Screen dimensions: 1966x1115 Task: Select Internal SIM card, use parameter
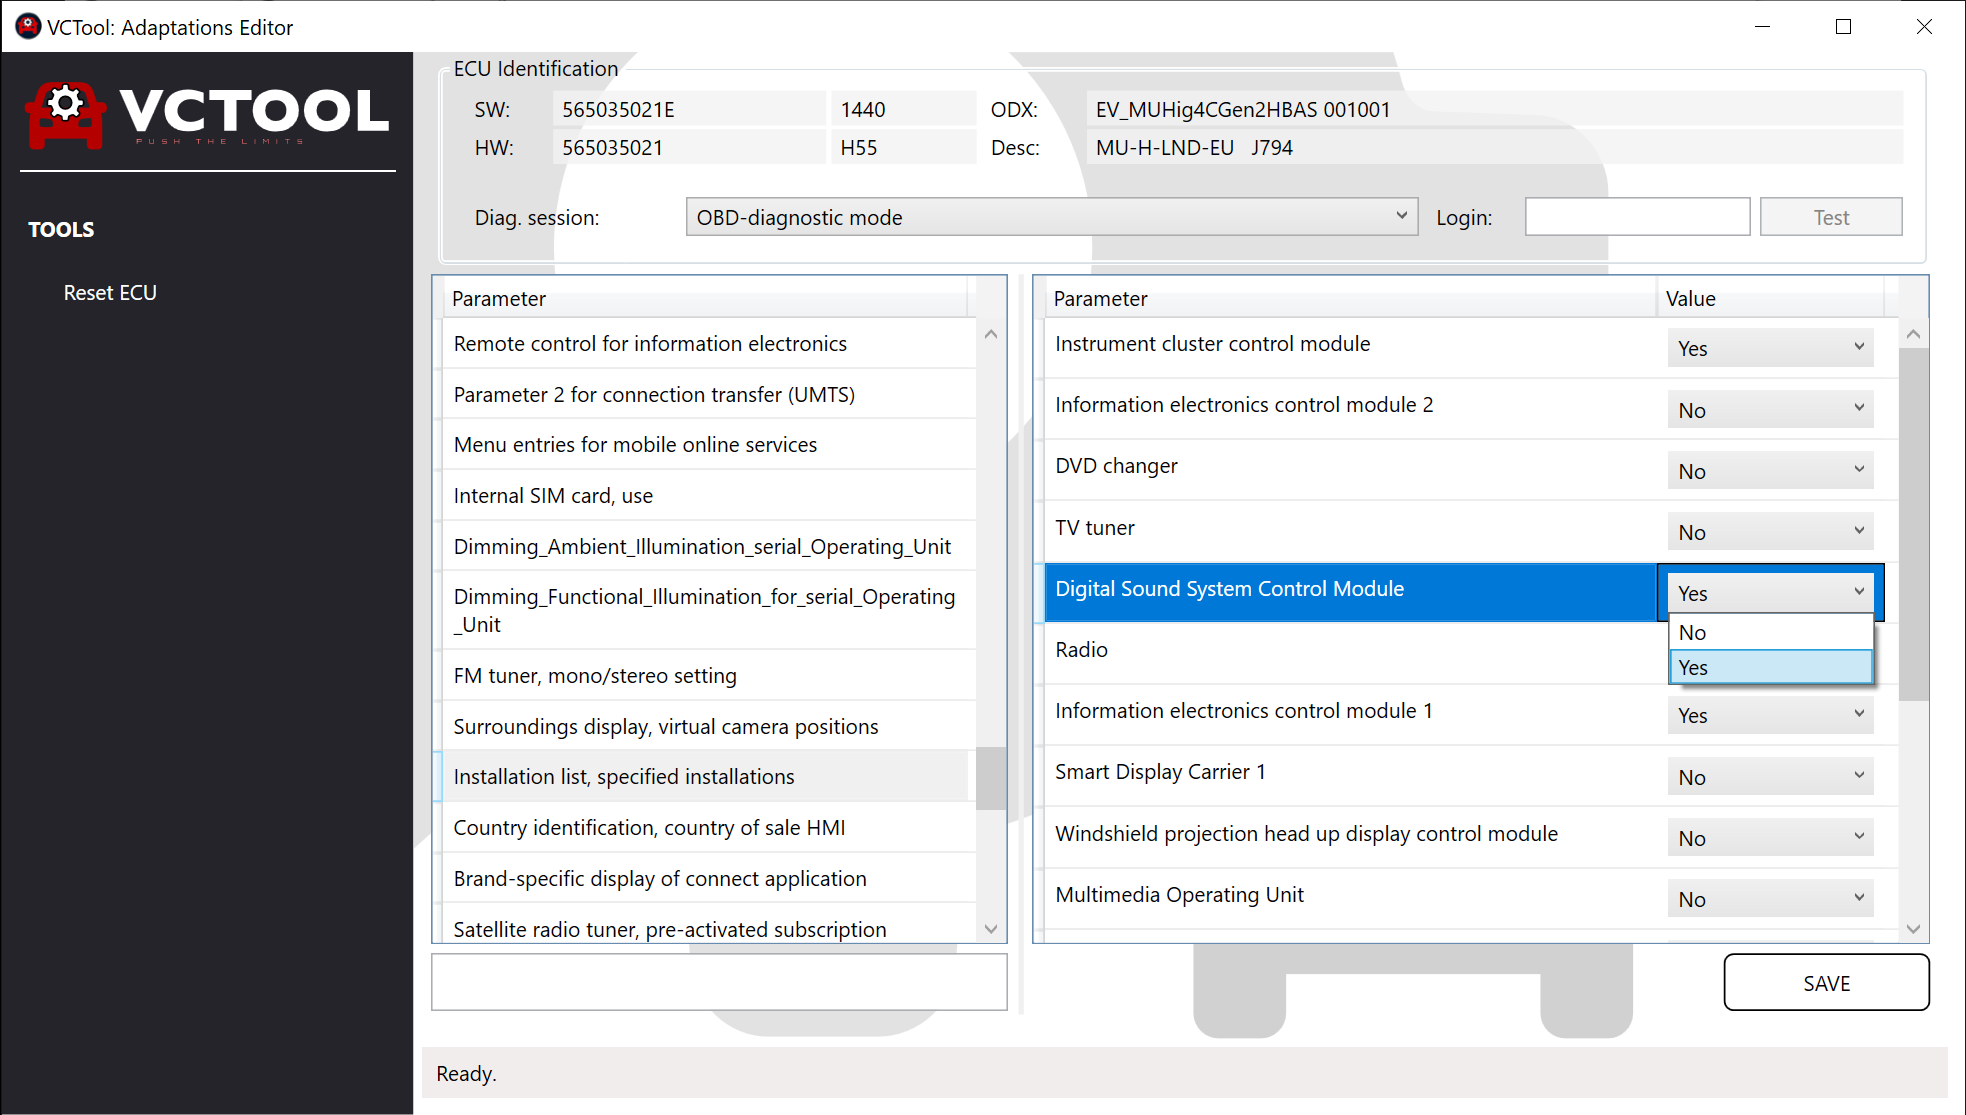tap(553, 496)
